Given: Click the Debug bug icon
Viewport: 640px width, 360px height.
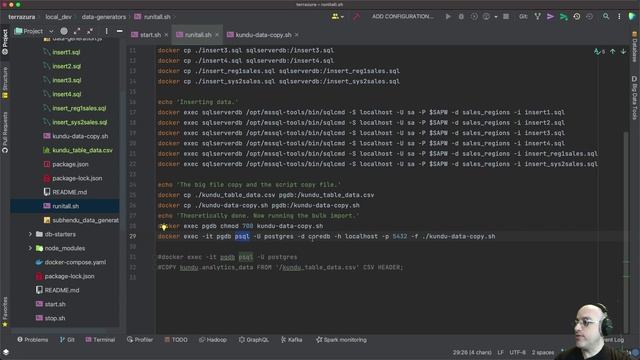Looking at the screenshot, I should tap(461, 17).
